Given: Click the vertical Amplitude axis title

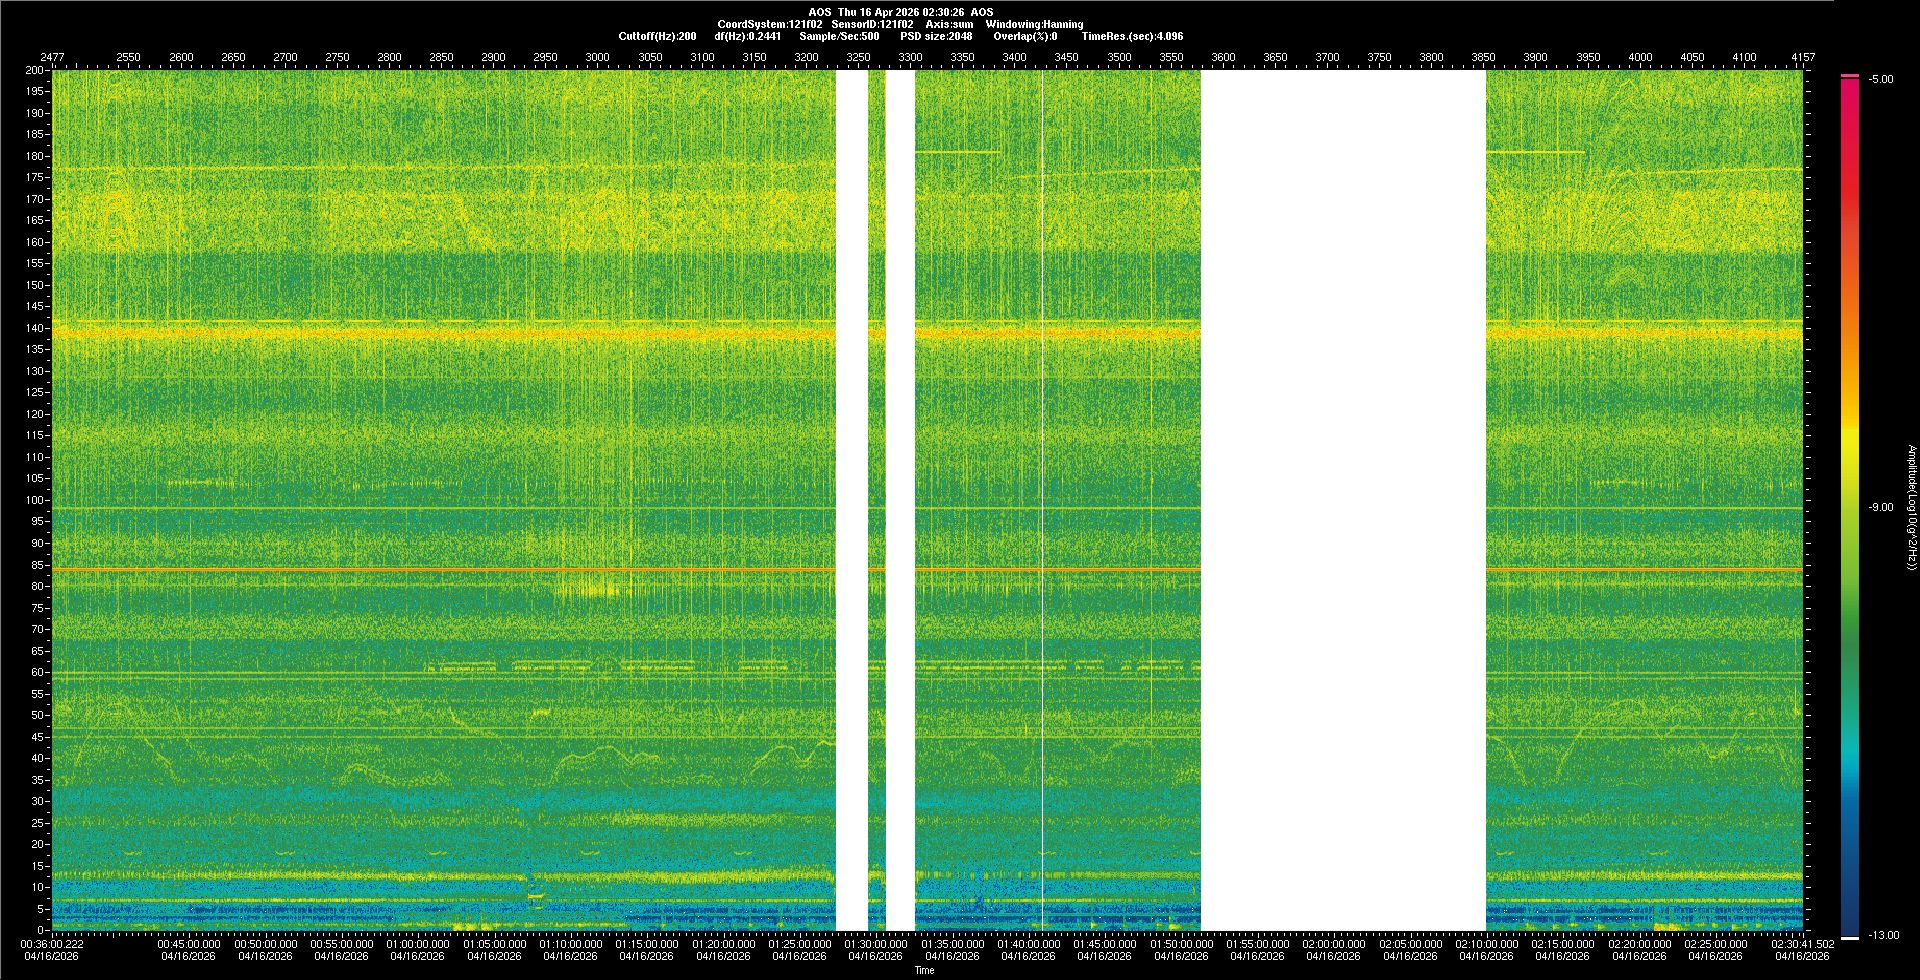Looking at the screenshot, I should tap(1911, 508).
